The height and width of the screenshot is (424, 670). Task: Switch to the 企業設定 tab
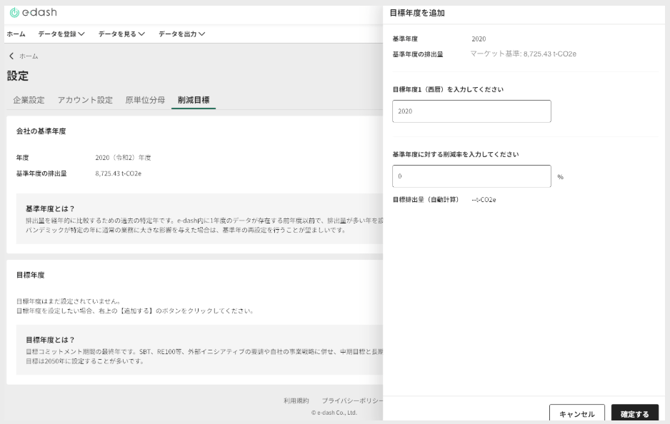tap(29, 100)
